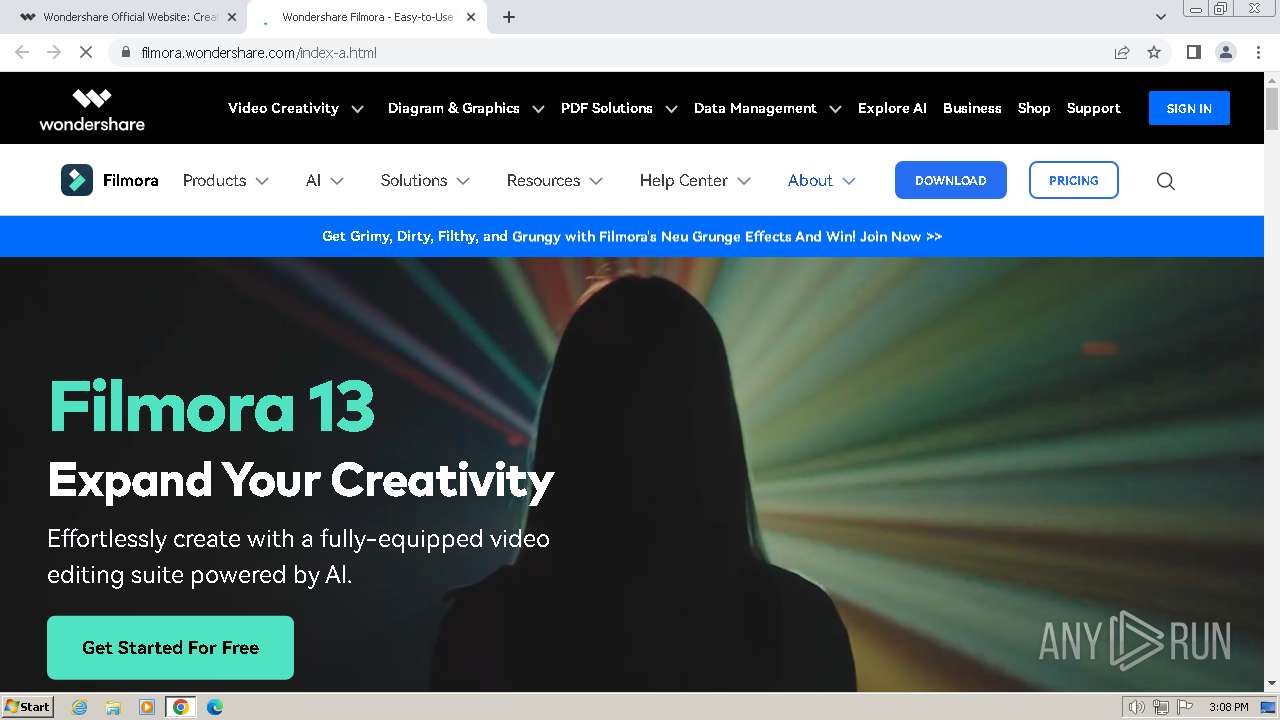Click the taskbar clock showing 3:08 PM

(1228, 707)
